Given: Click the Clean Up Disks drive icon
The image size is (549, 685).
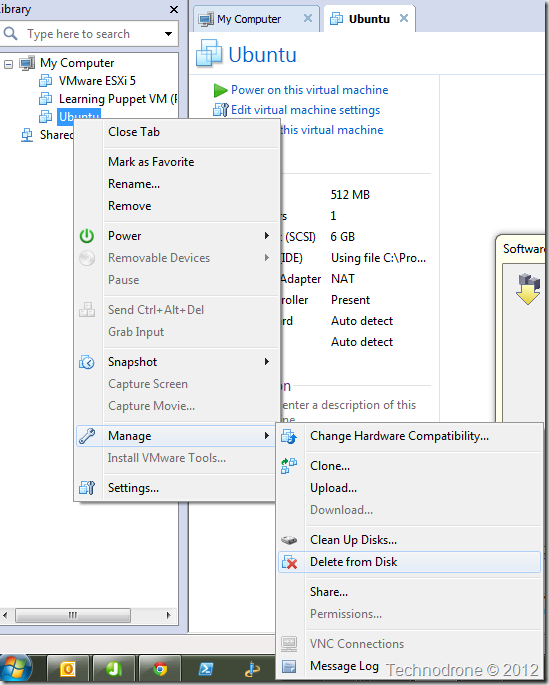Looking at the screenshot, I should (289, 540).
